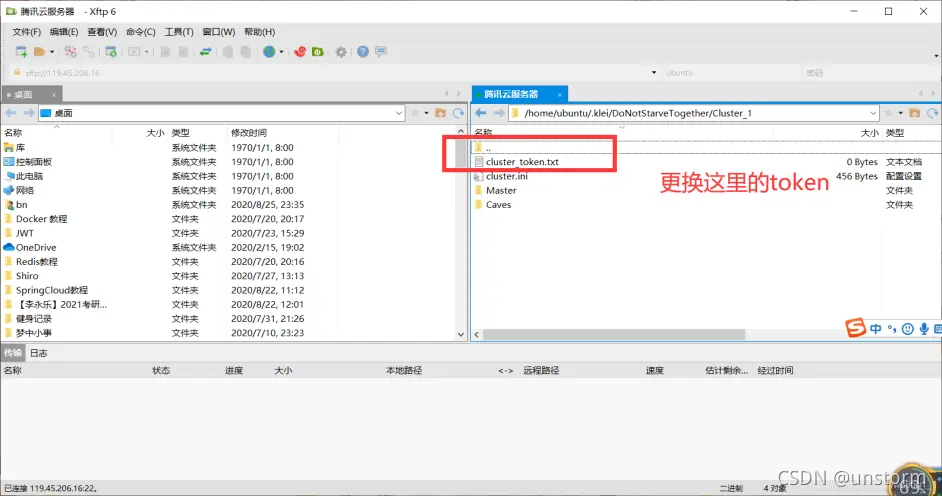
Task: Open the 窗口(W) menu
Action: 219,32
